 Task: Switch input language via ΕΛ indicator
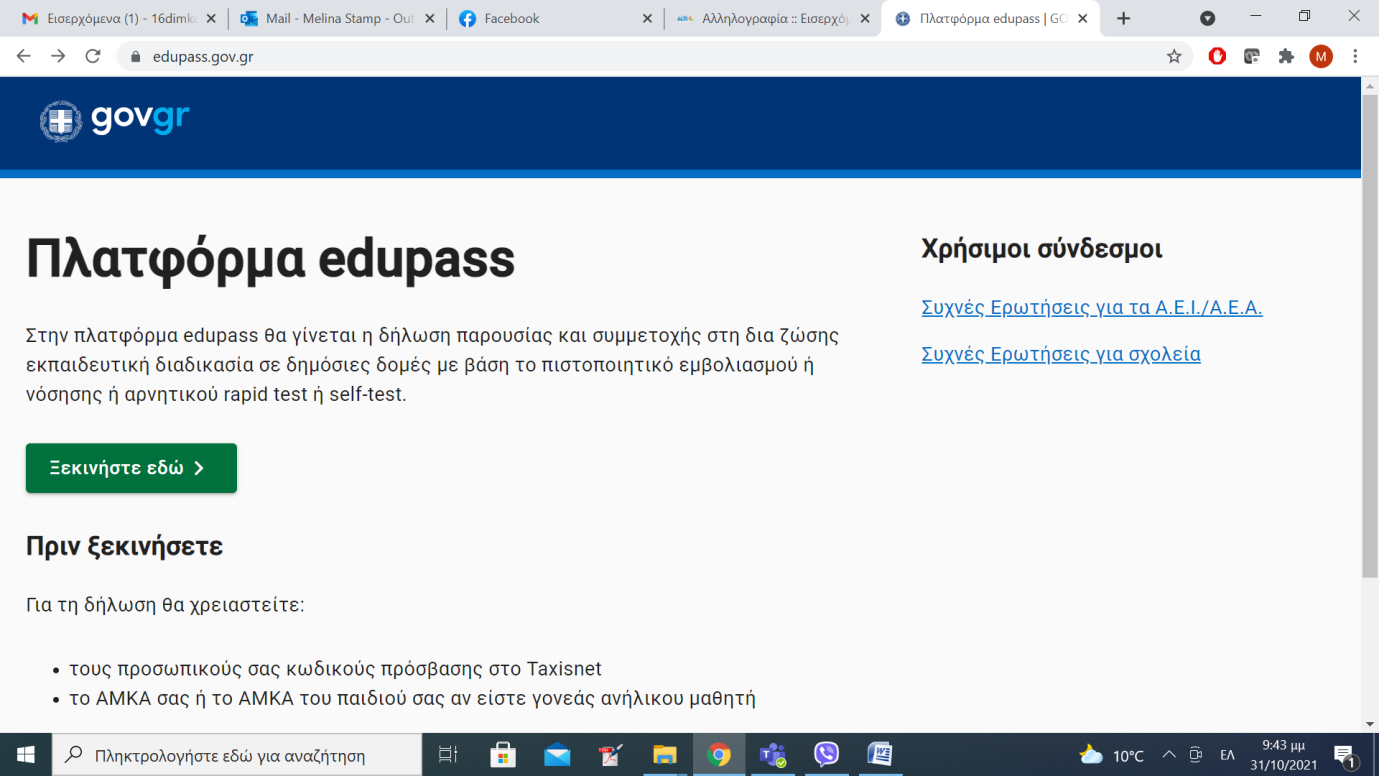[x=1227, y=755]
